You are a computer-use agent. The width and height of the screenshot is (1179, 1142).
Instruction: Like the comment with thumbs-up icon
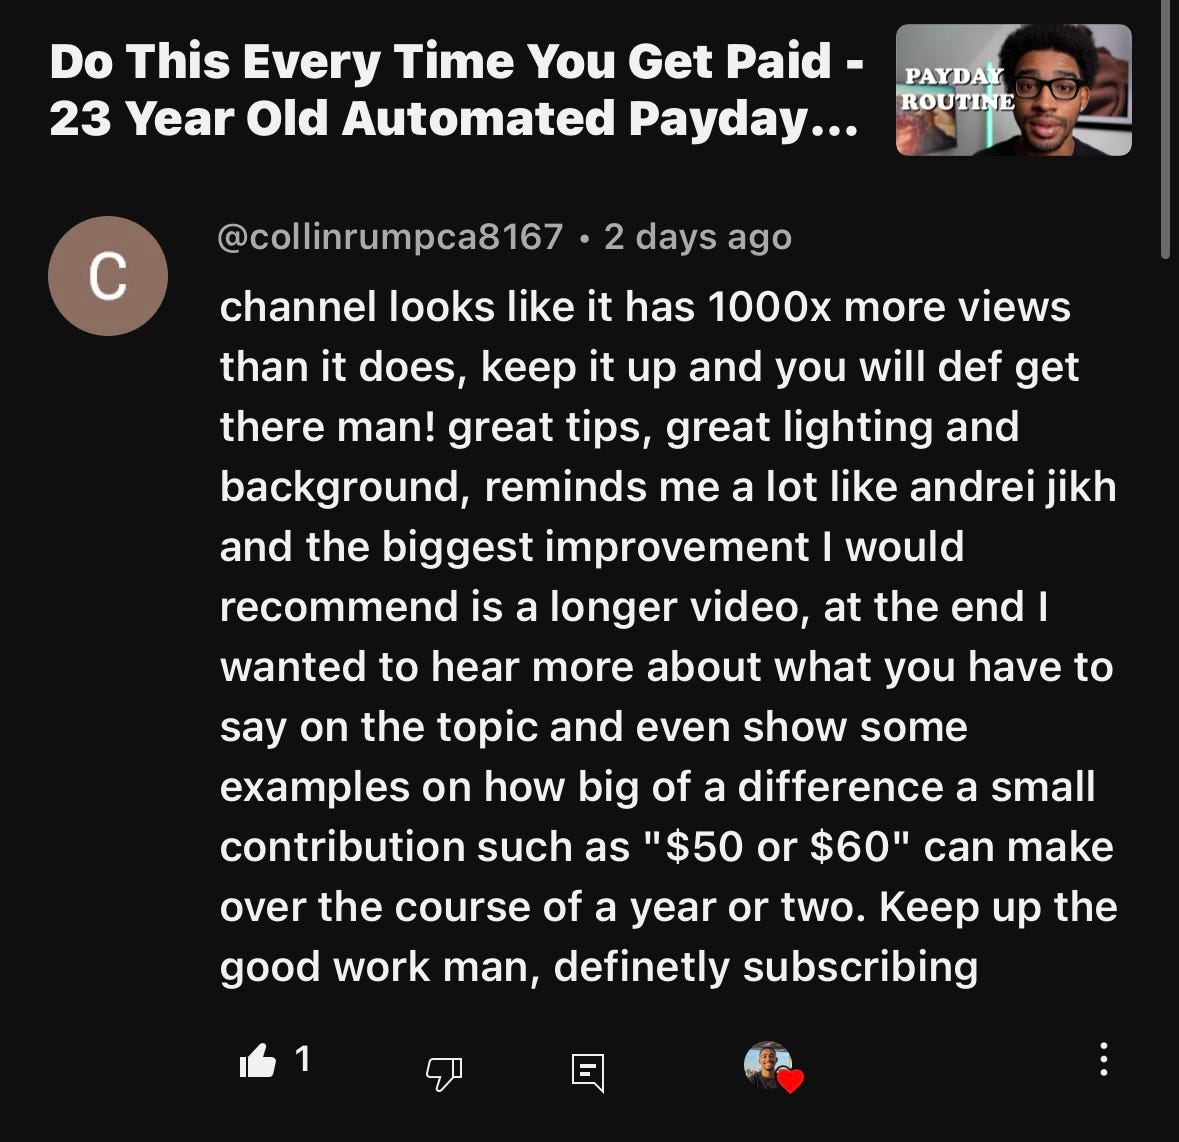coord(258,1061)
